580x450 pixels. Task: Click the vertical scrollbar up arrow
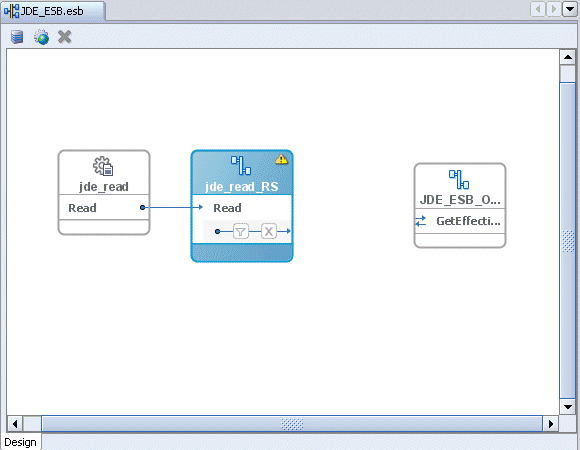568,57
